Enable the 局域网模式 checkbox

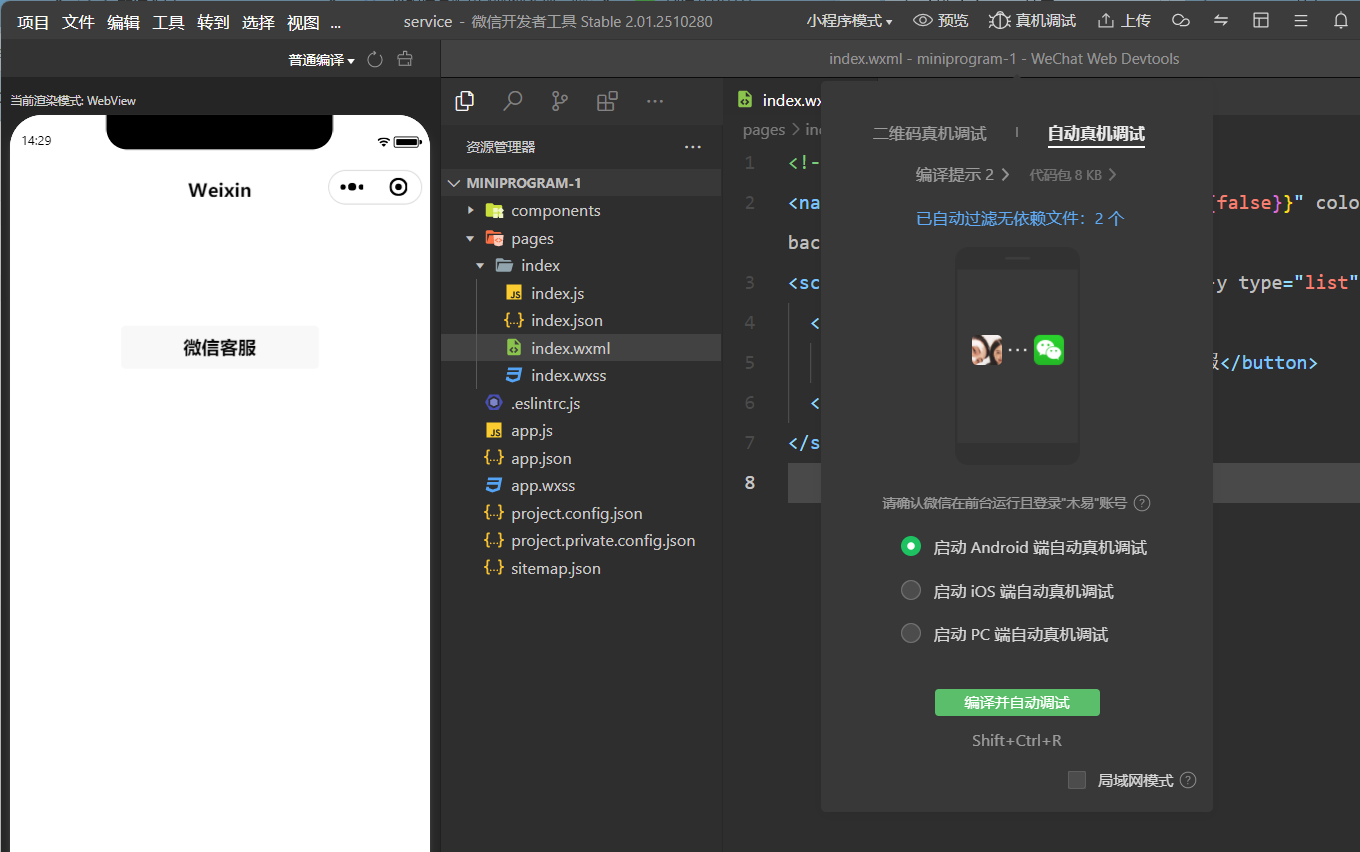pyautogui.click(x=1077, y=780)
